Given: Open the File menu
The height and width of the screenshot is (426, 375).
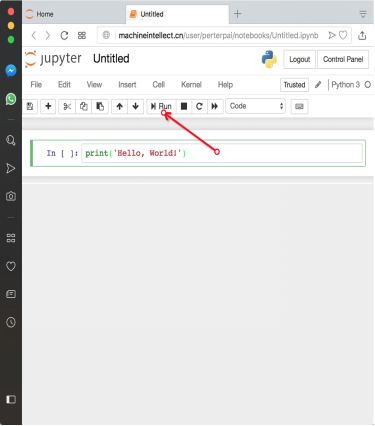Looking at the screenshot, I should coord(36,85).
